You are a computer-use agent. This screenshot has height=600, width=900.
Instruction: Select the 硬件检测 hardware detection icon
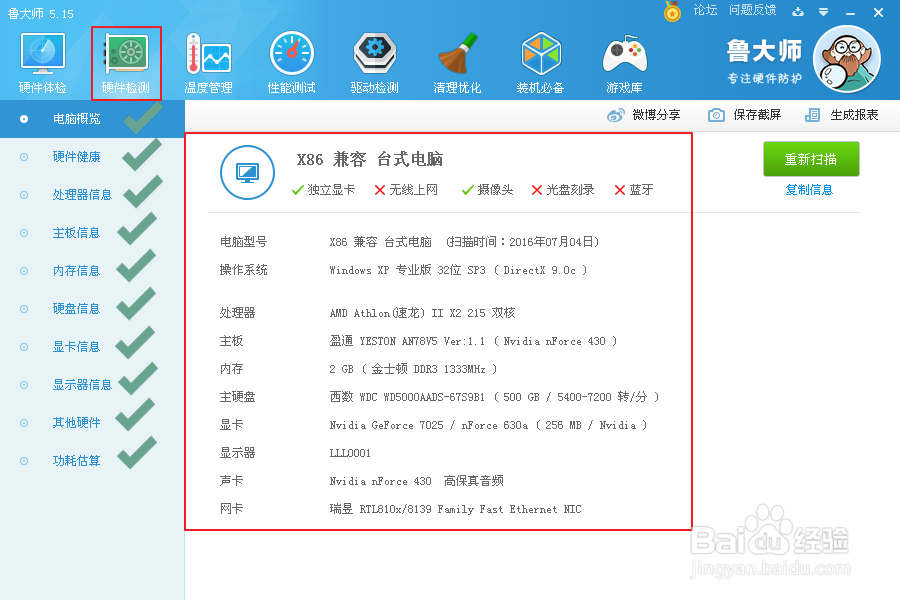point(126,63)
